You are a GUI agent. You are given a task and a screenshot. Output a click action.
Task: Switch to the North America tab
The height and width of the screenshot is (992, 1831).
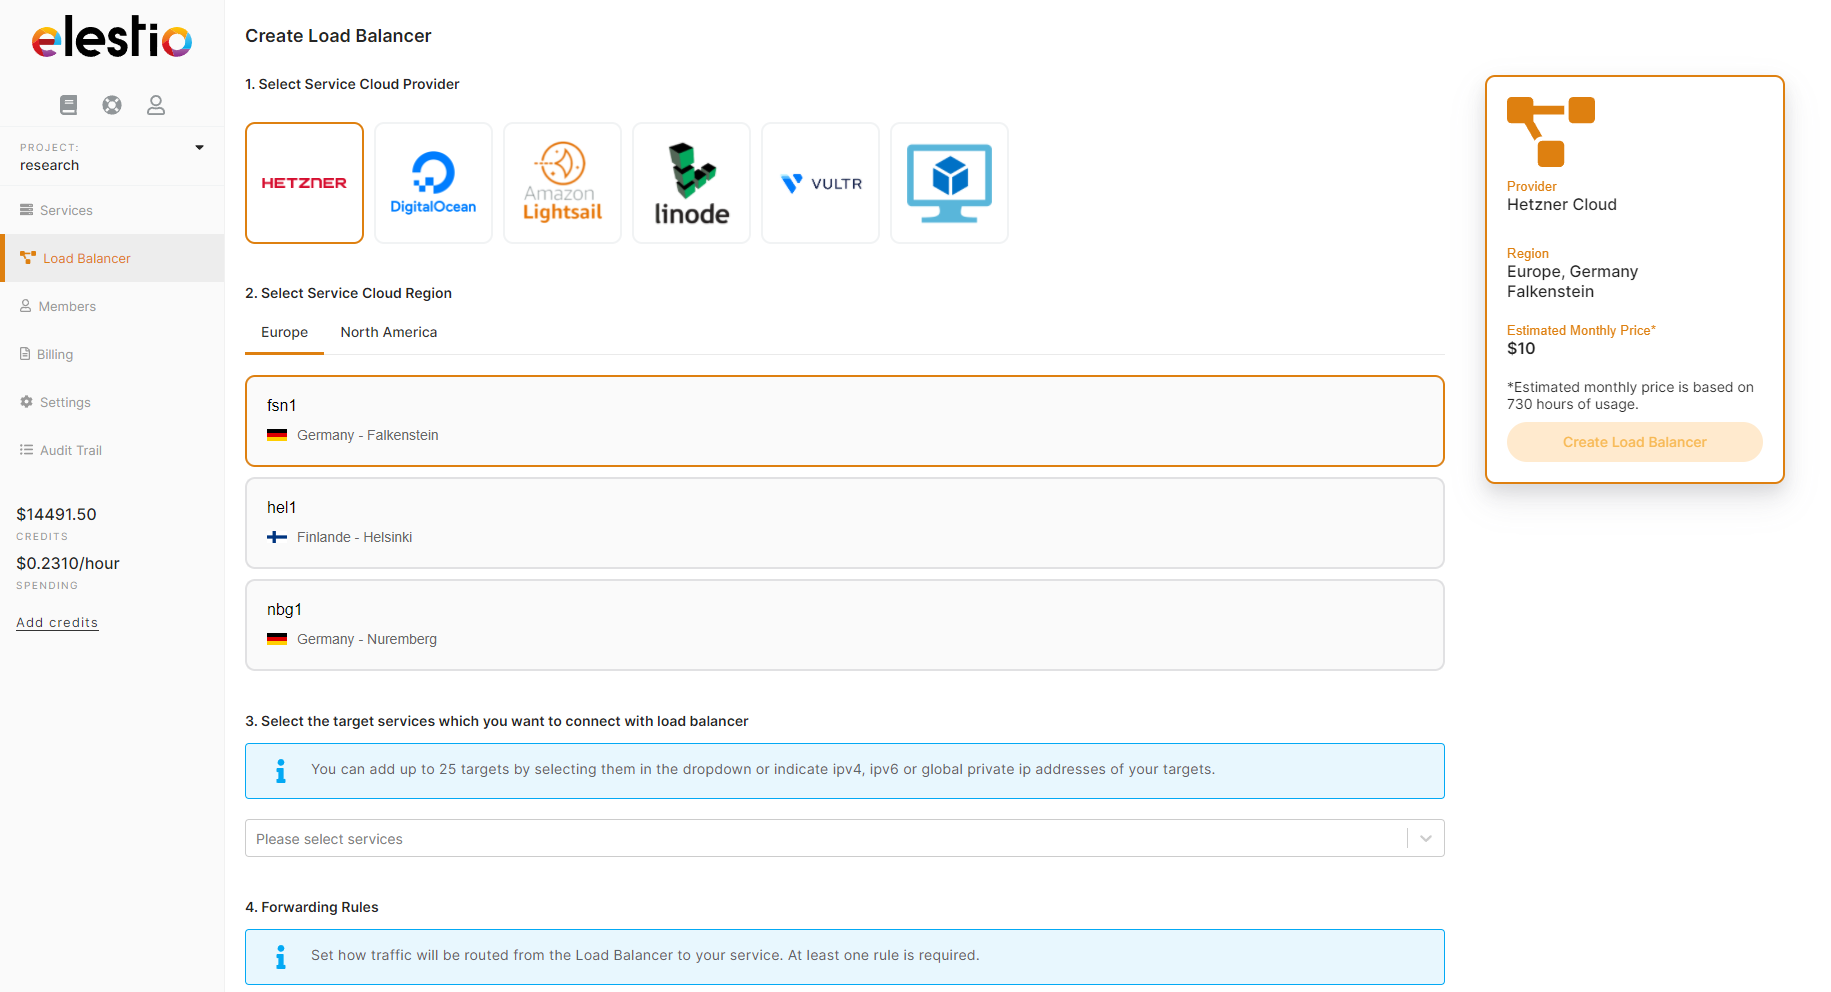tap(388, 332)
